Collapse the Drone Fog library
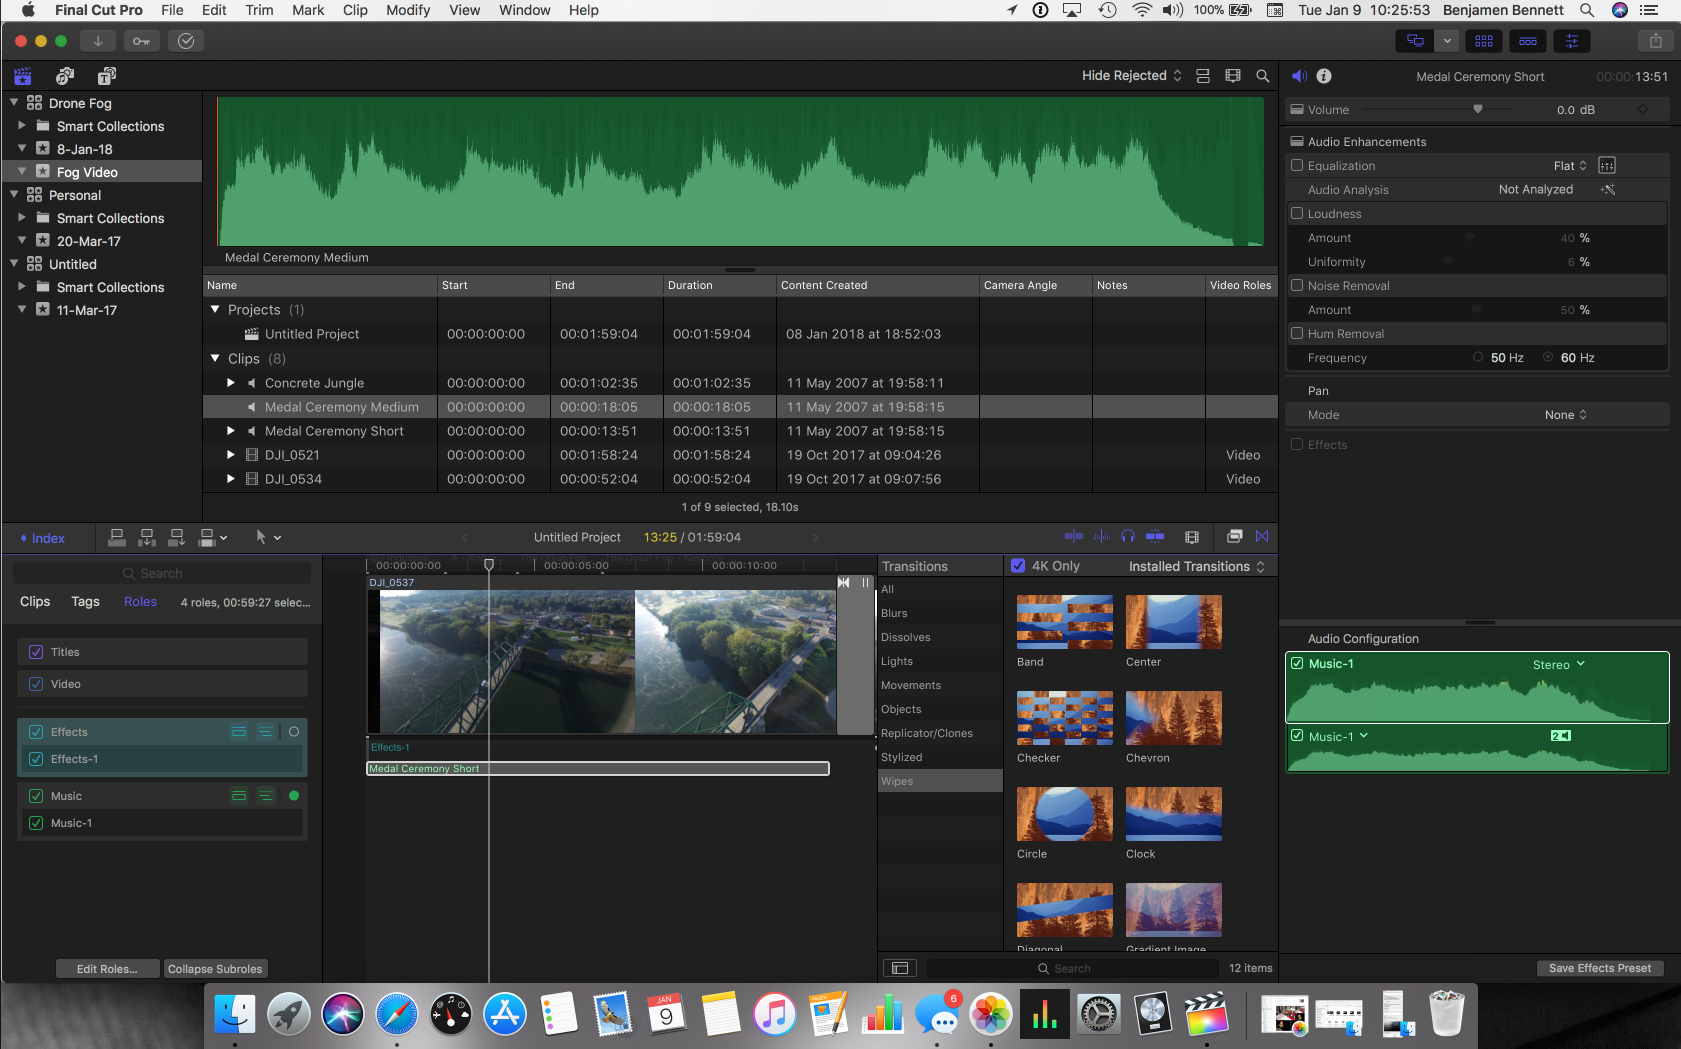This screenshot has height=1049, width=1681. click(14, 103)
